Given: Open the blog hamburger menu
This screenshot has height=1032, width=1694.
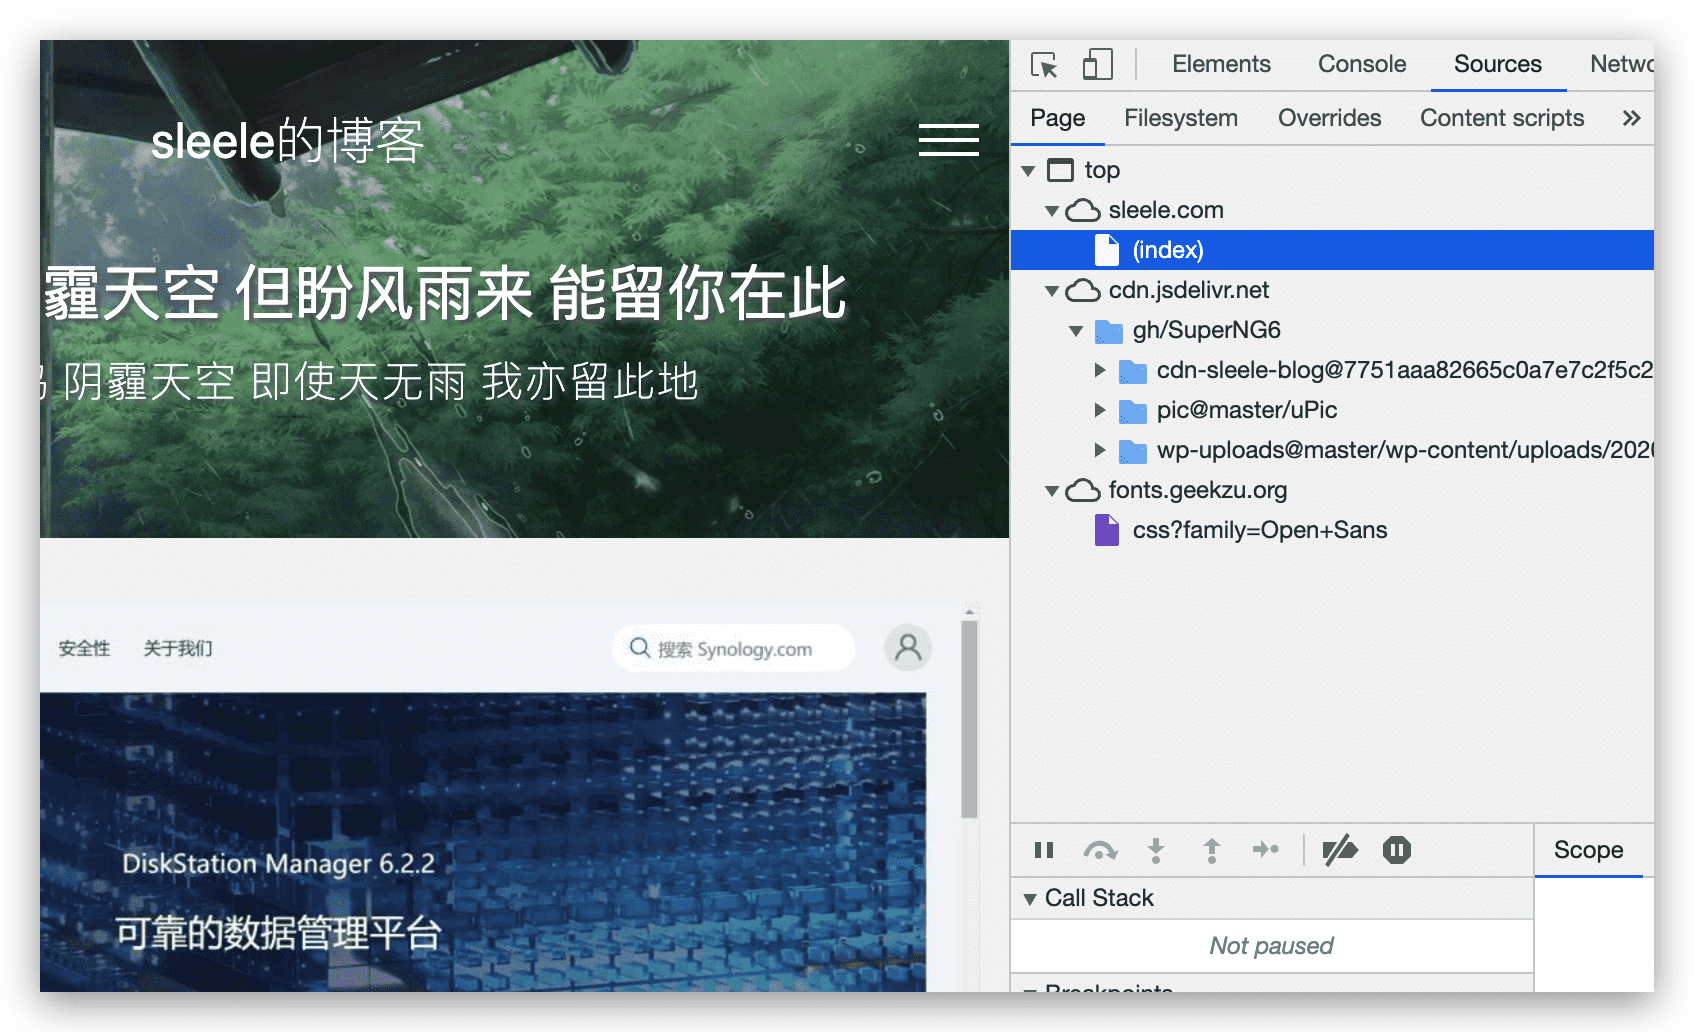Looking at the screenshot, I should coord(949,140).
